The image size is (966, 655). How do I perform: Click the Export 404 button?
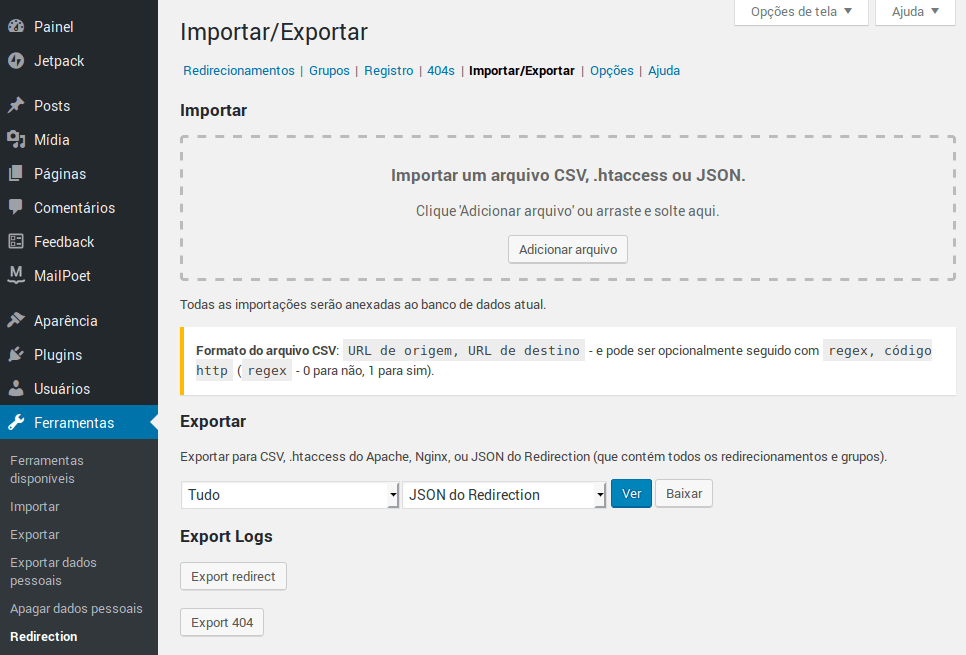point(222,622)
